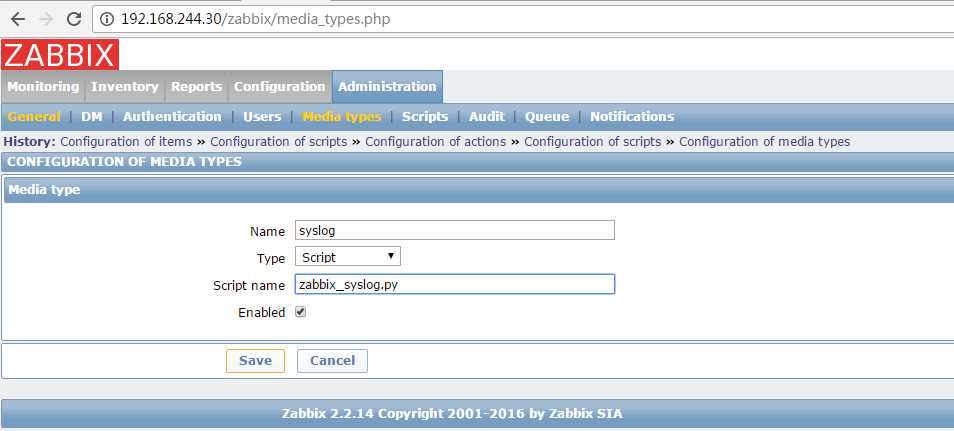Viewport: 954px width, 431px height.
Task: Open the Inventory tab
Action: click(125, 86)
